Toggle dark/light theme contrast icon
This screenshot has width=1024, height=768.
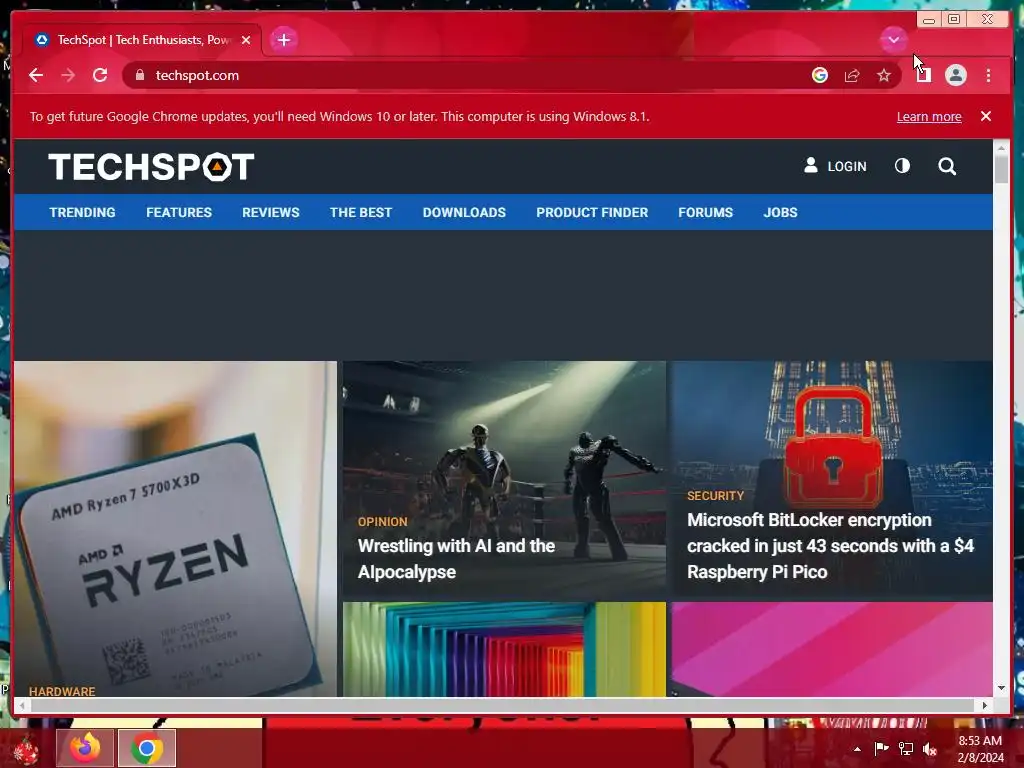click(902, 166)
